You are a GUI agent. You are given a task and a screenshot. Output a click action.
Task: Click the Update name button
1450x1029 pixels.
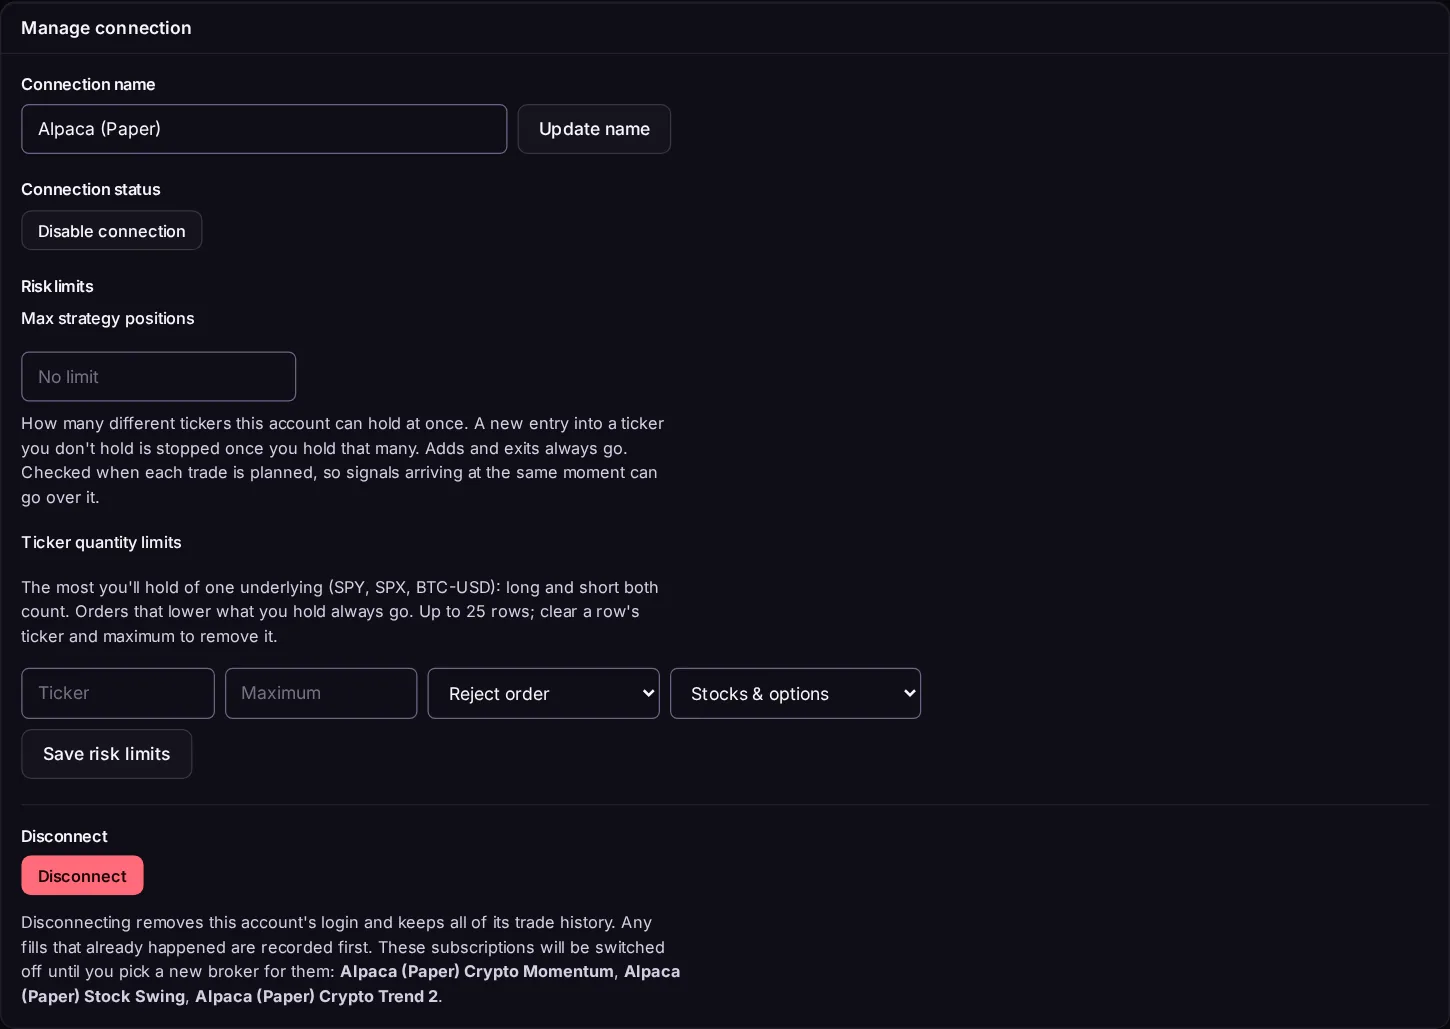point(594,129)
